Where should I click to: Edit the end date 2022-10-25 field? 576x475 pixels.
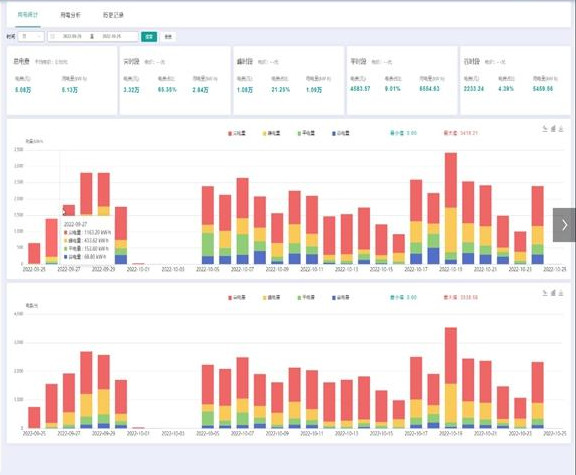[112, 36]
